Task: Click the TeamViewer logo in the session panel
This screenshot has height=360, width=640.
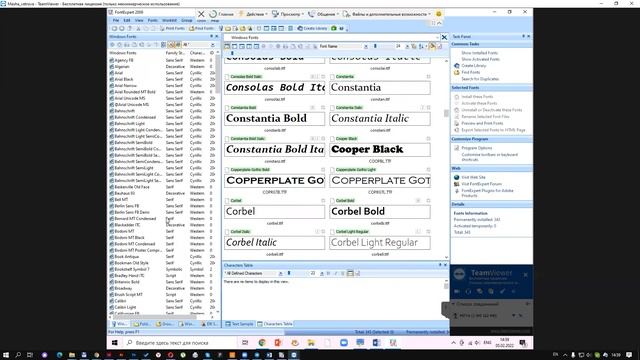Action: (x=460, y=273)
